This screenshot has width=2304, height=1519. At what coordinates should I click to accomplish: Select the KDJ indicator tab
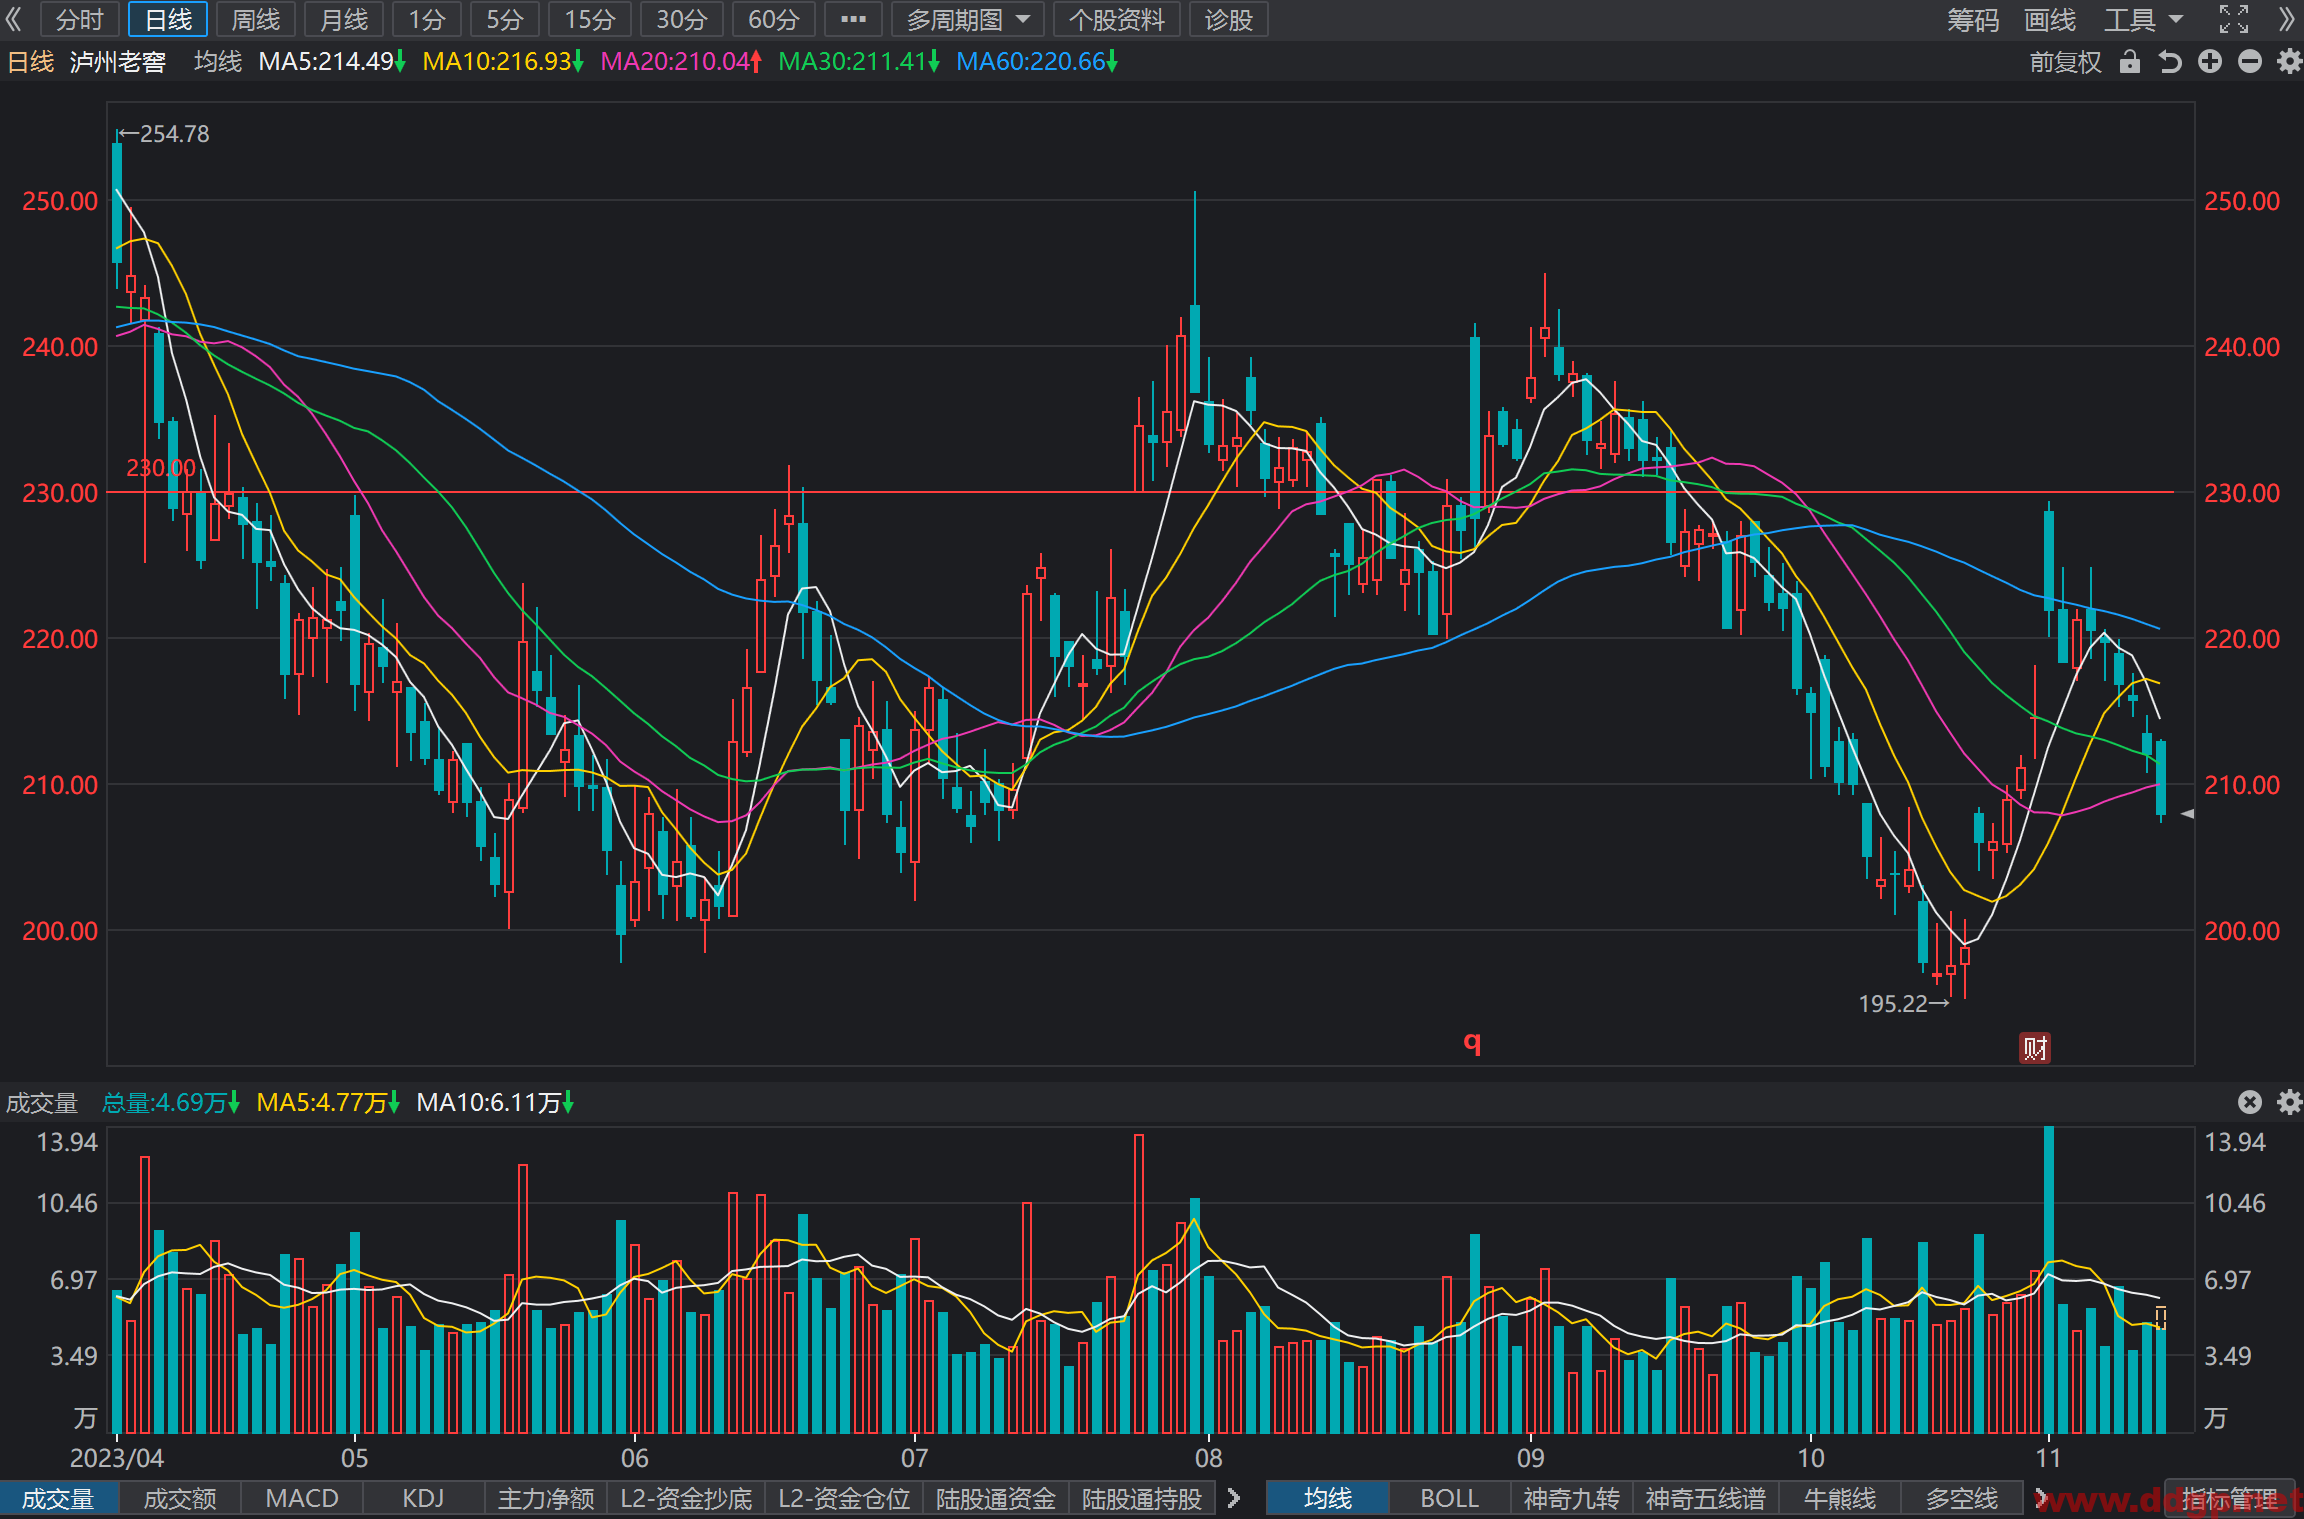click(423, 1498)
